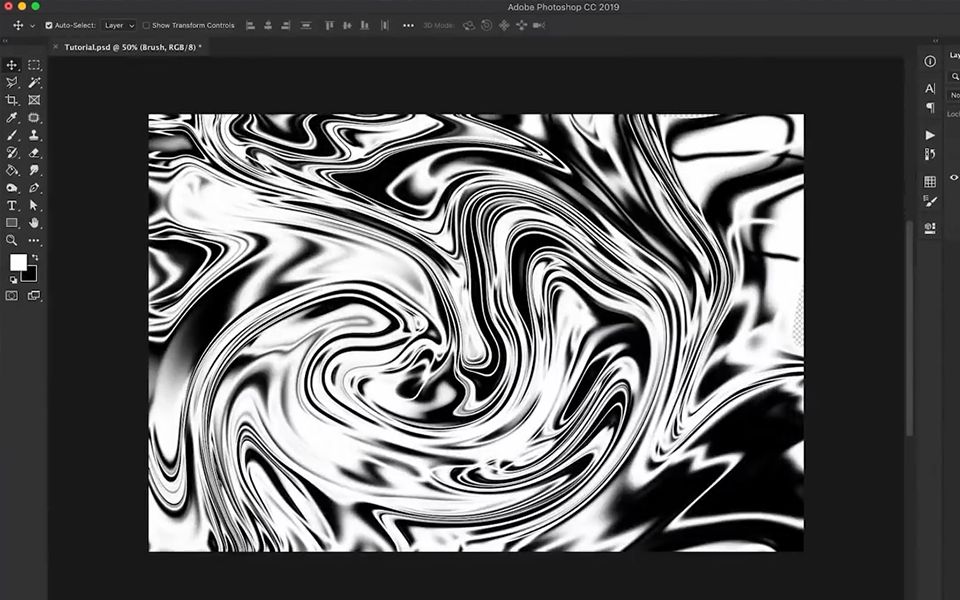960x600 pixels.
Task: Select the Brush tool
Action: click(x=12, y=136)
